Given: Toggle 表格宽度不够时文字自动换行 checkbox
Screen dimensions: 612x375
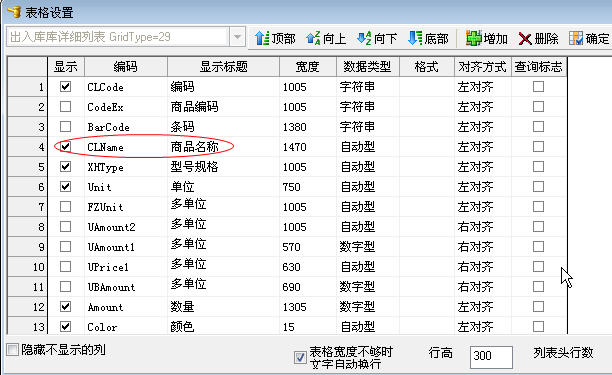Looking at the screenshot, I should [x=300, y=357].
